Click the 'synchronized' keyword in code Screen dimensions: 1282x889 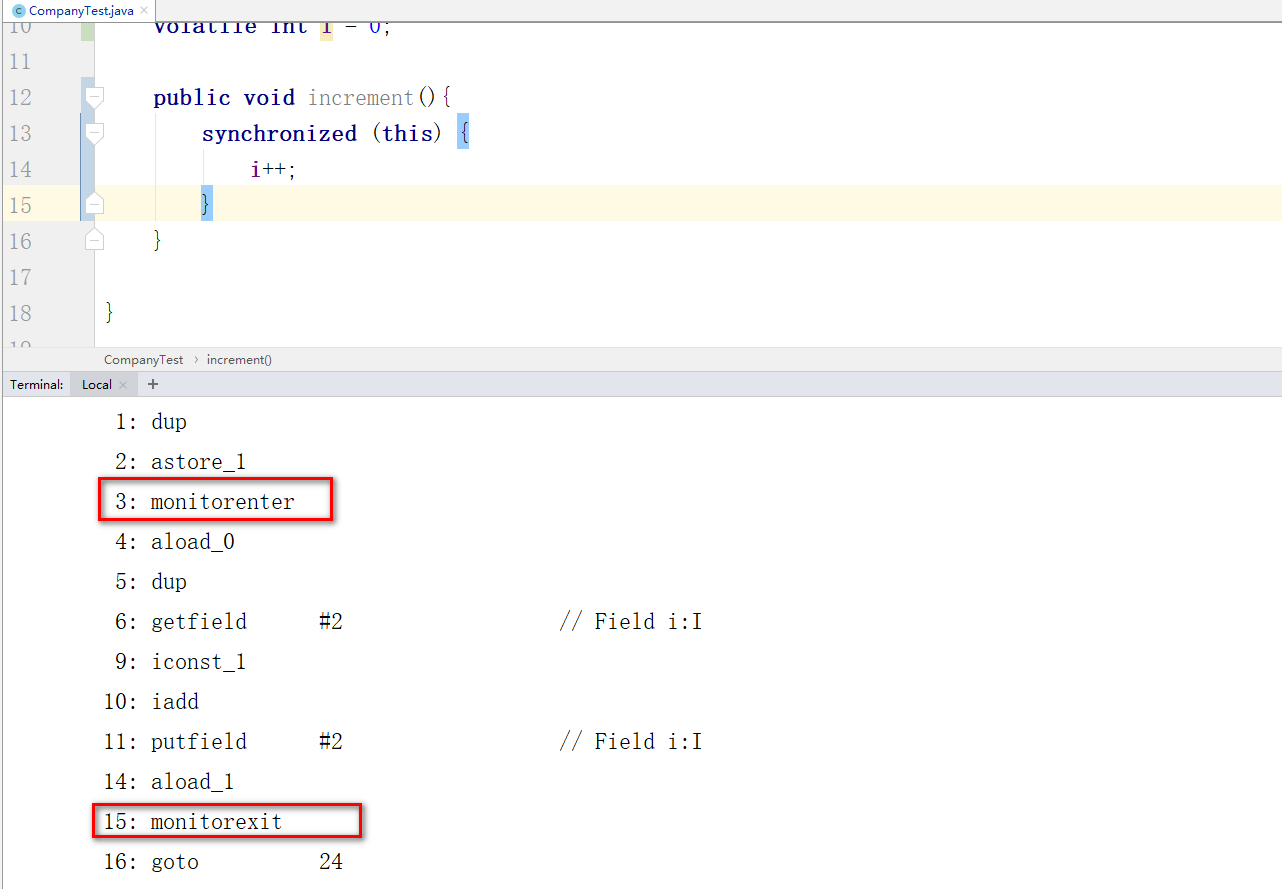[x=279, y=133]
